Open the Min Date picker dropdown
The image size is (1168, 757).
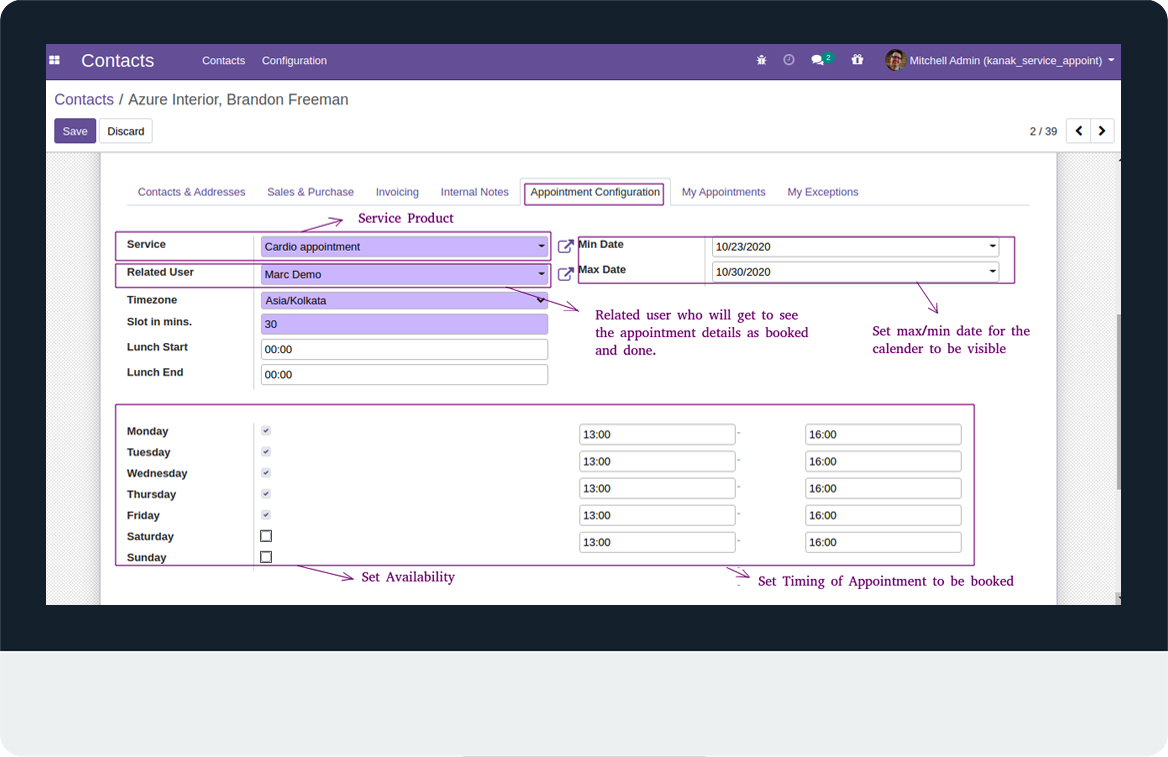pyautogui.click(x=992, y=247)
